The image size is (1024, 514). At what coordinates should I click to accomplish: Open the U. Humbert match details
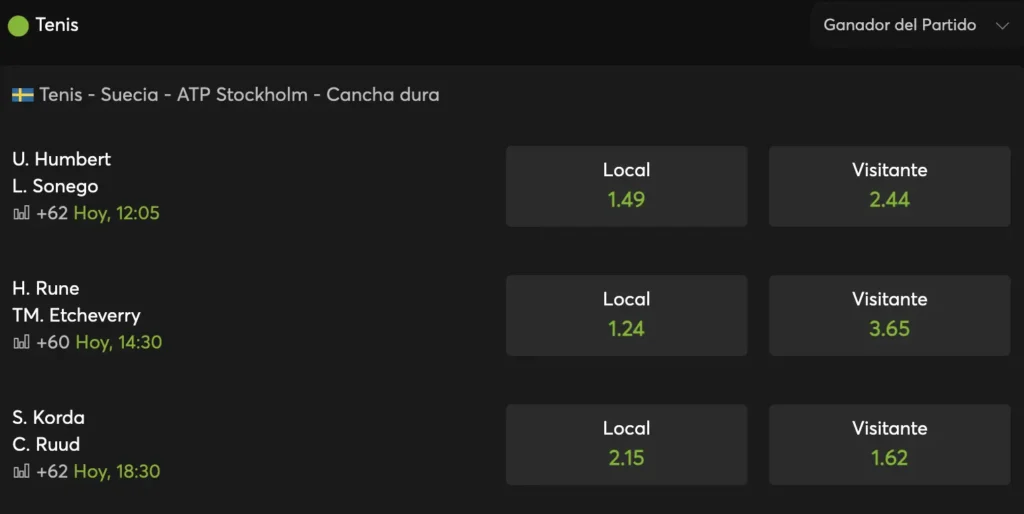point(61,159)
